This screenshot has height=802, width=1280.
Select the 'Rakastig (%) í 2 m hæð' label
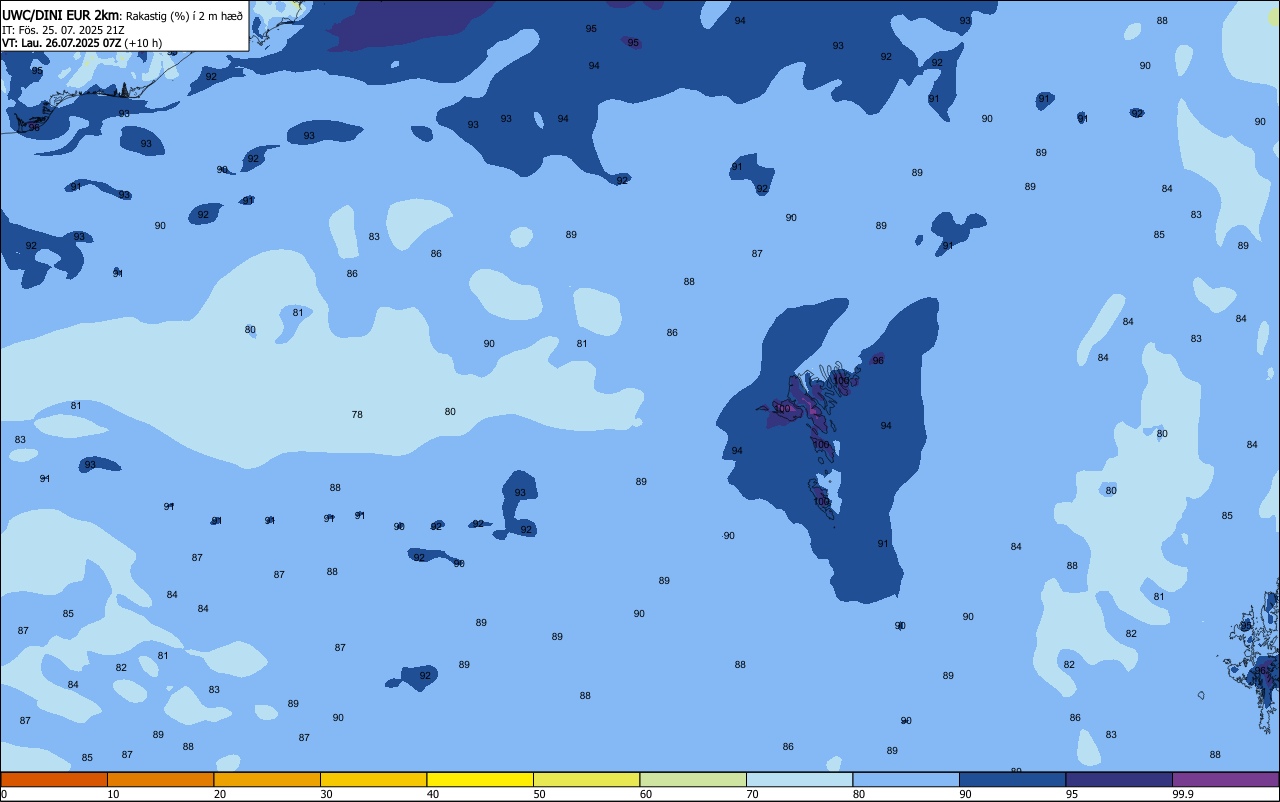[x=184, y=15]
